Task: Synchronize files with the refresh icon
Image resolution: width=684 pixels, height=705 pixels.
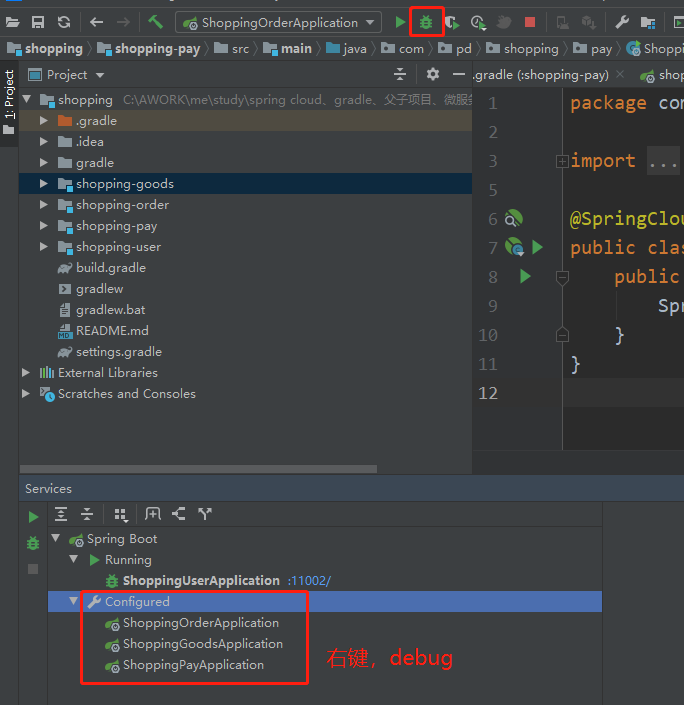Action: point(64,22)
